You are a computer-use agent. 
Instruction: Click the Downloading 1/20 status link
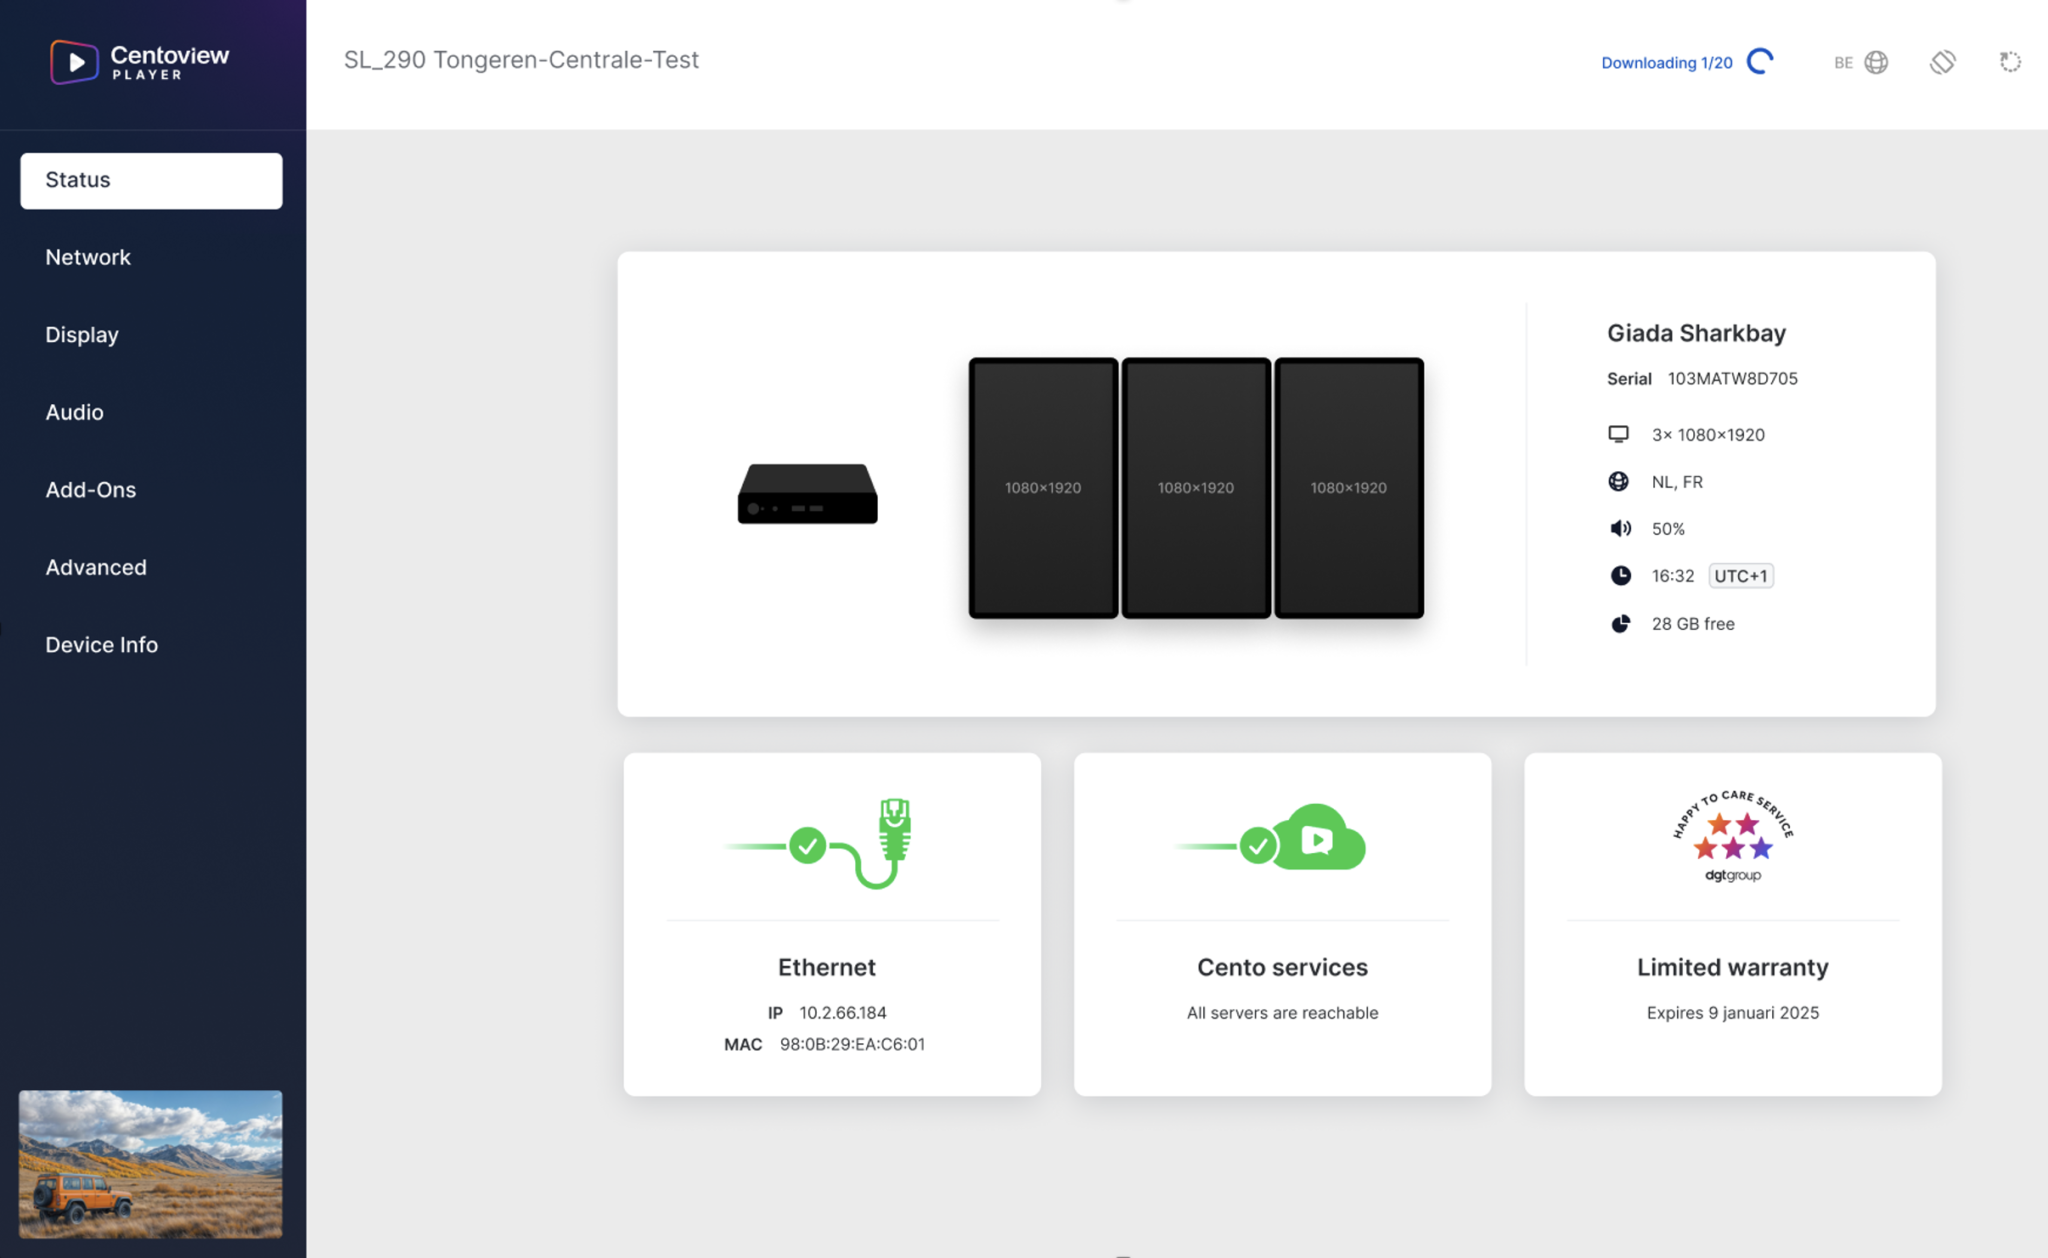point(1666,63)
